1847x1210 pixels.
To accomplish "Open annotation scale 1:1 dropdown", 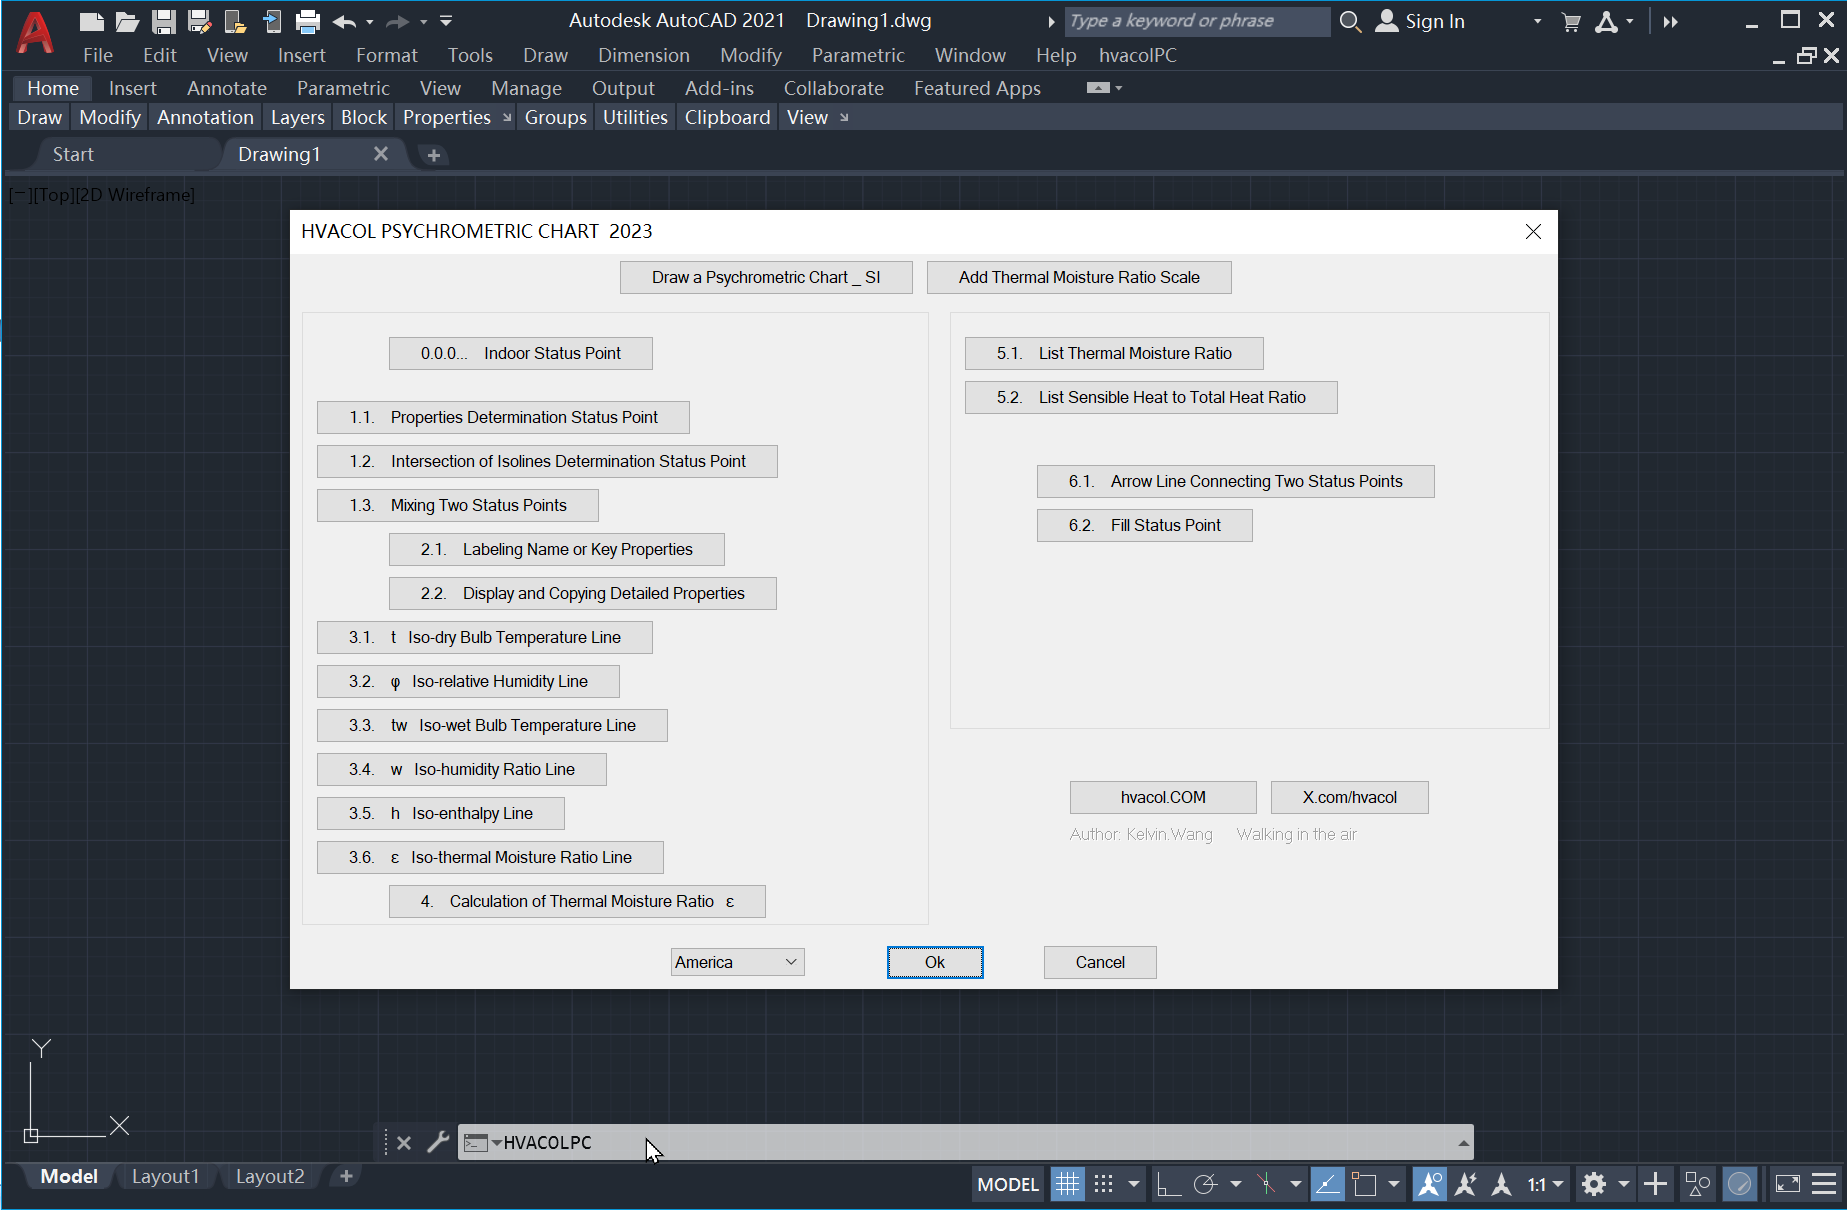I will point(1545,1185).
